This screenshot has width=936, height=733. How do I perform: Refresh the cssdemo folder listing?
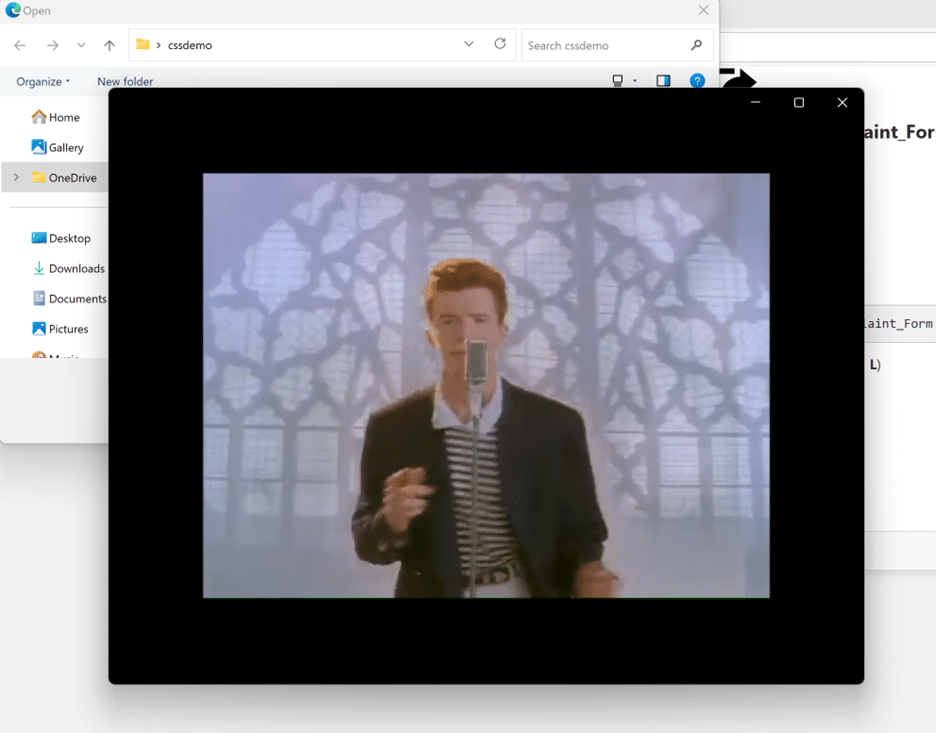[x=500, y=44]
